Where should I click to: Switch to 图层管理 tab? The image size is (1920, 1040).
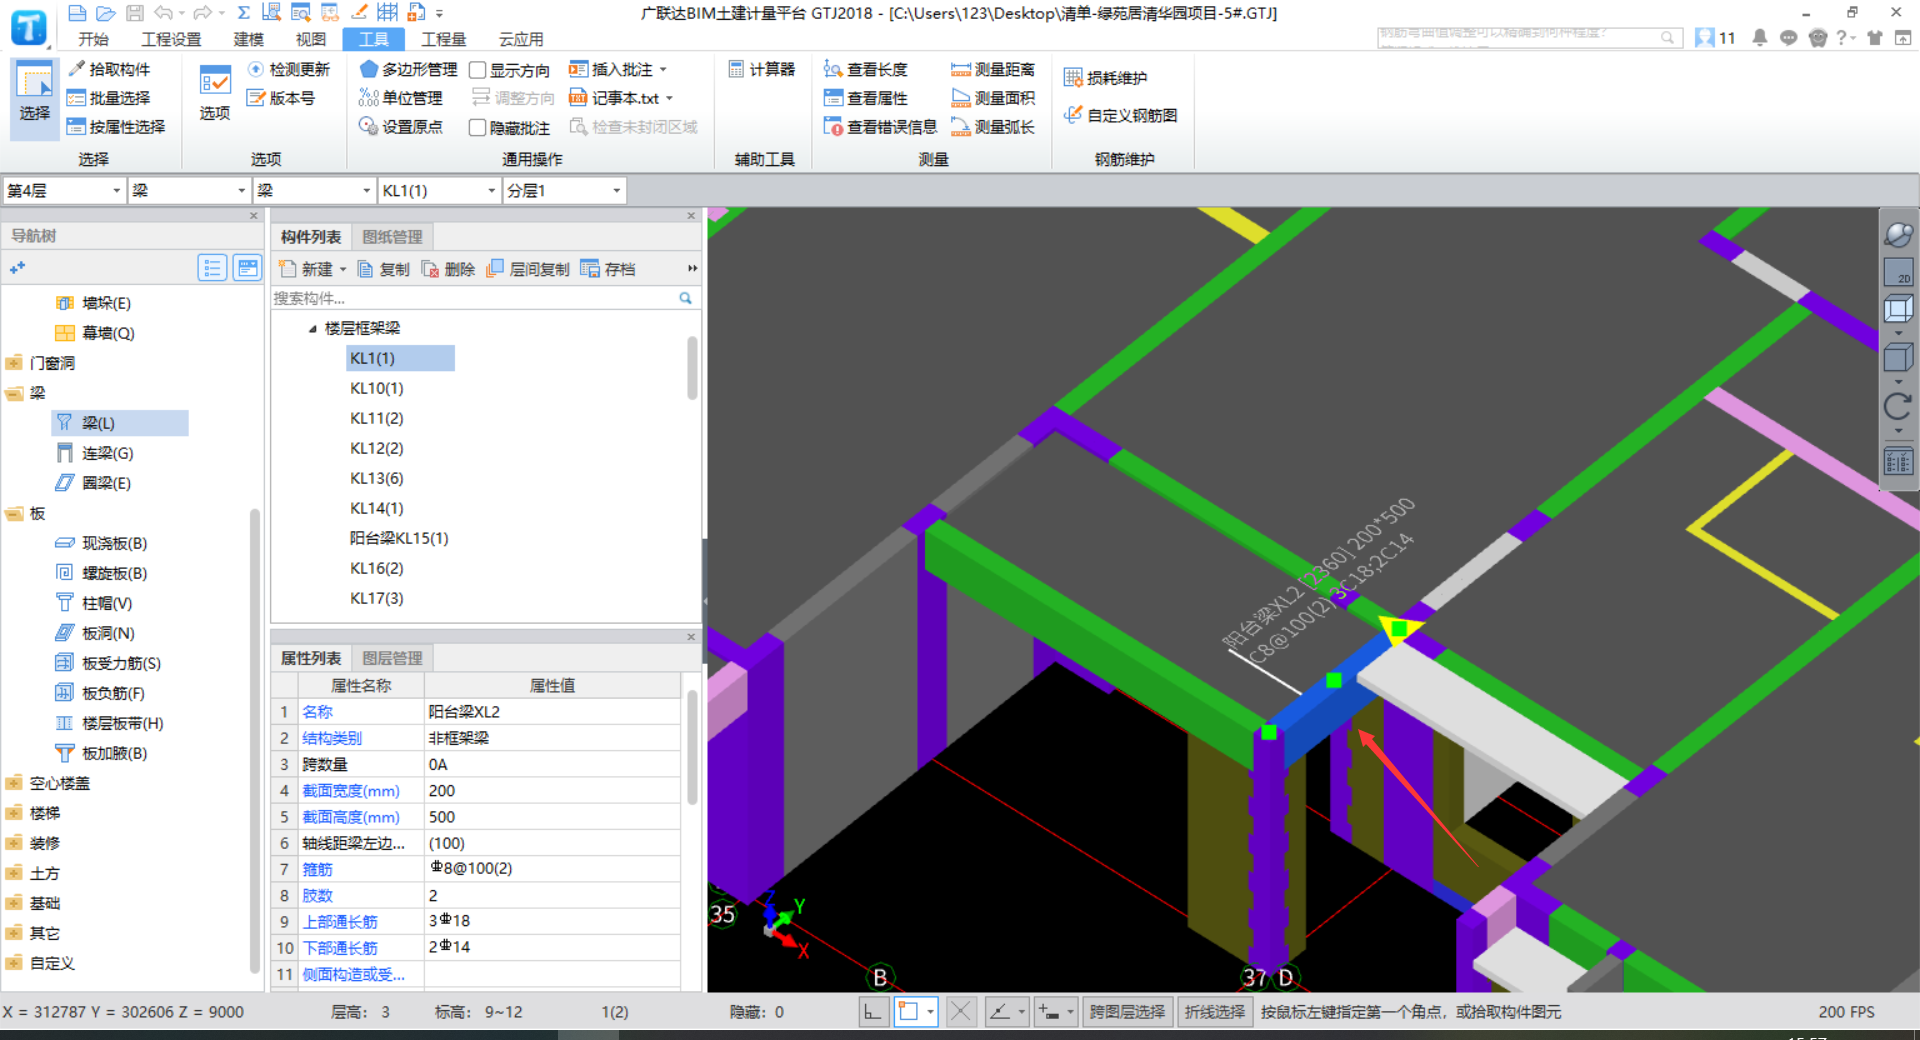pos(392,658)
